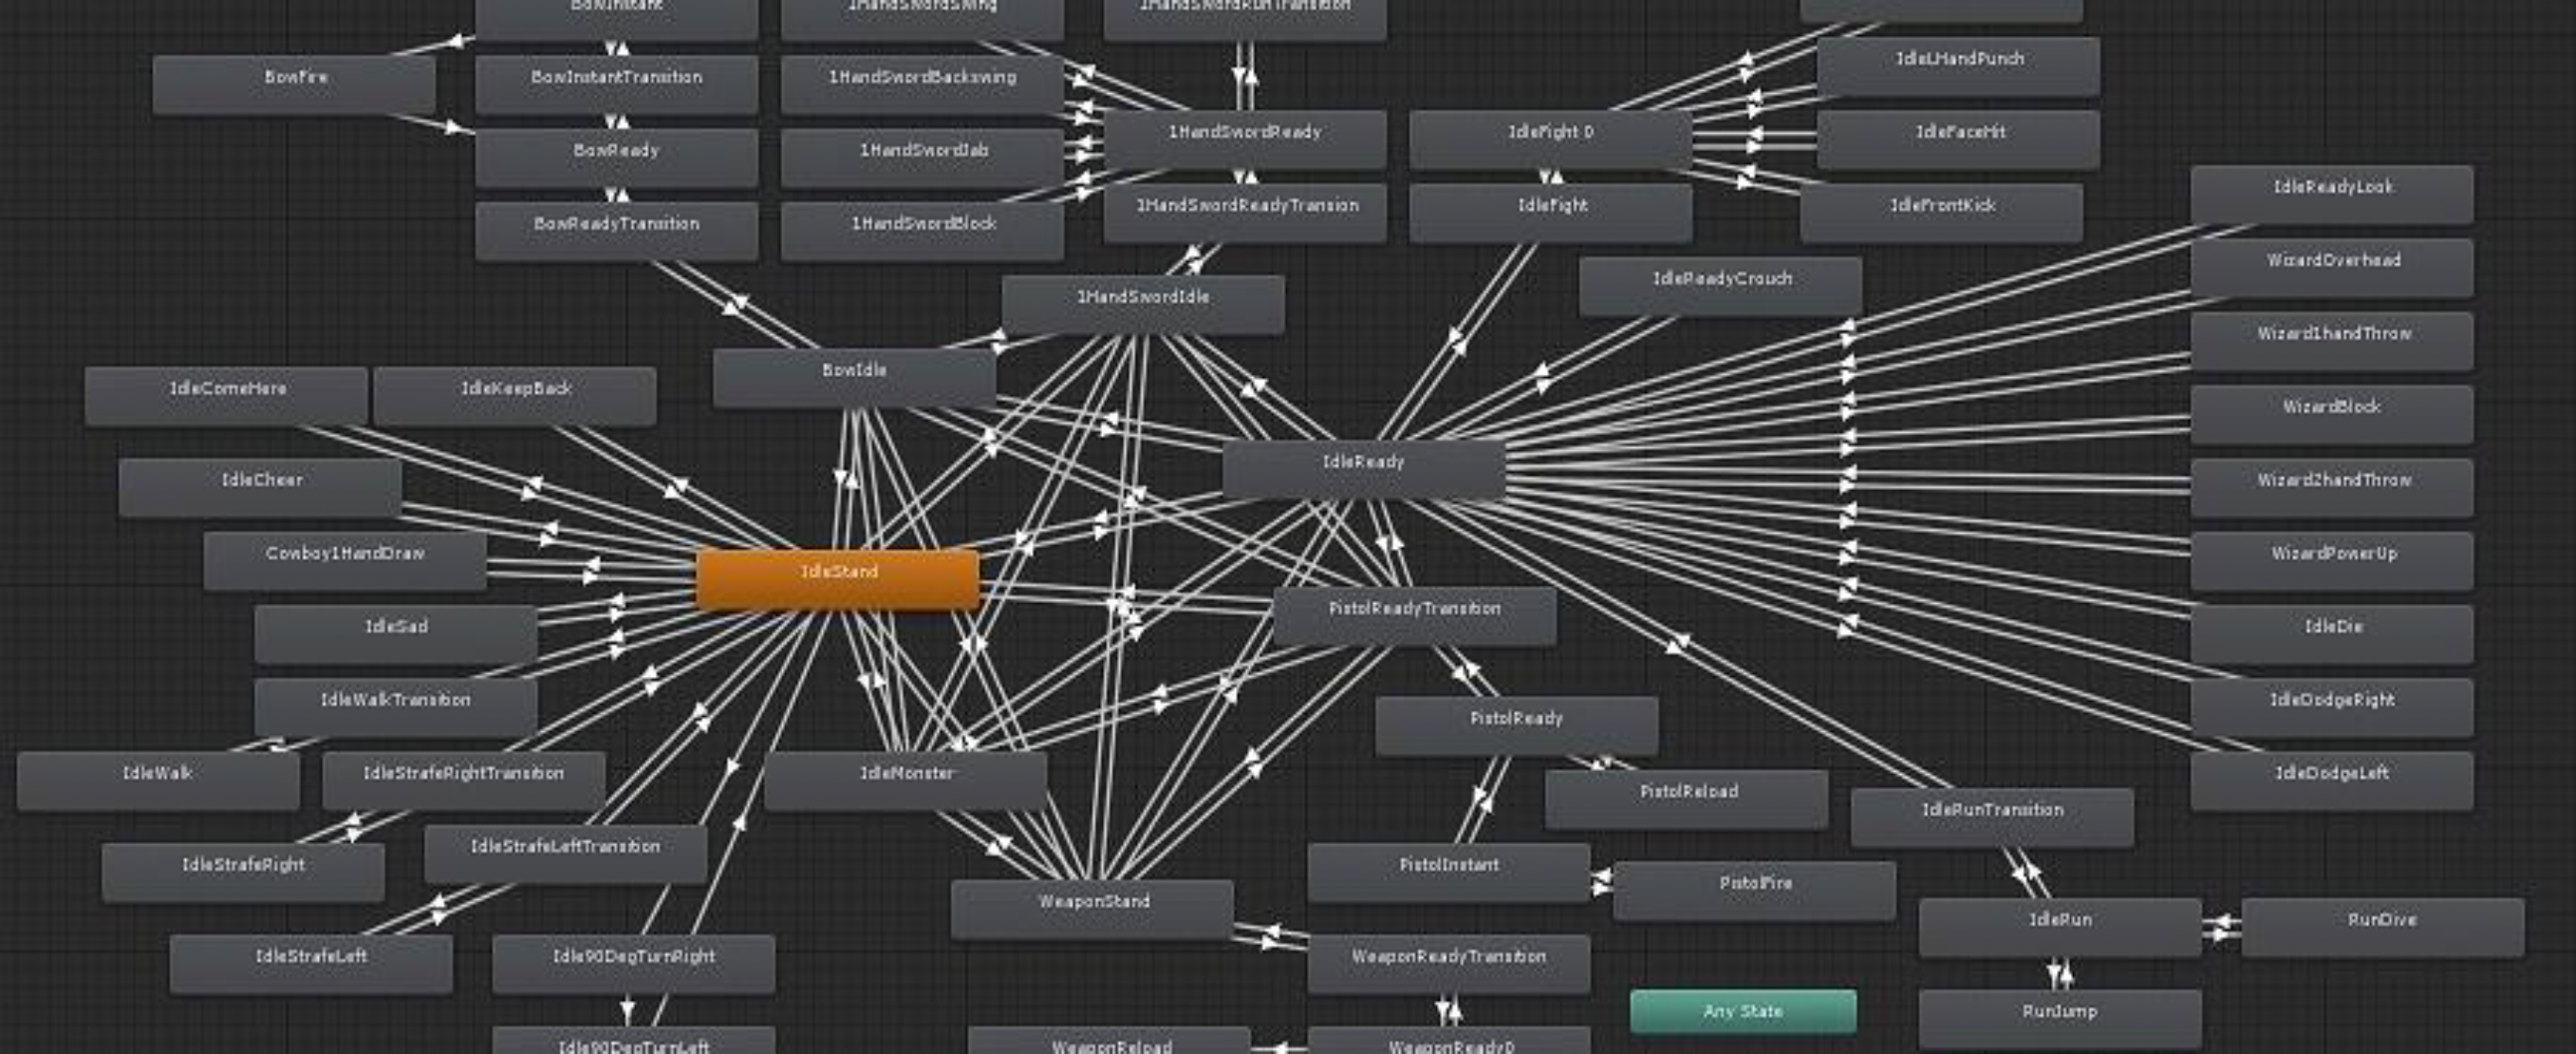Select the 1HandSwordIdle node
This screenshot has width=2576, height=1054.
[x=1143, y=303]
